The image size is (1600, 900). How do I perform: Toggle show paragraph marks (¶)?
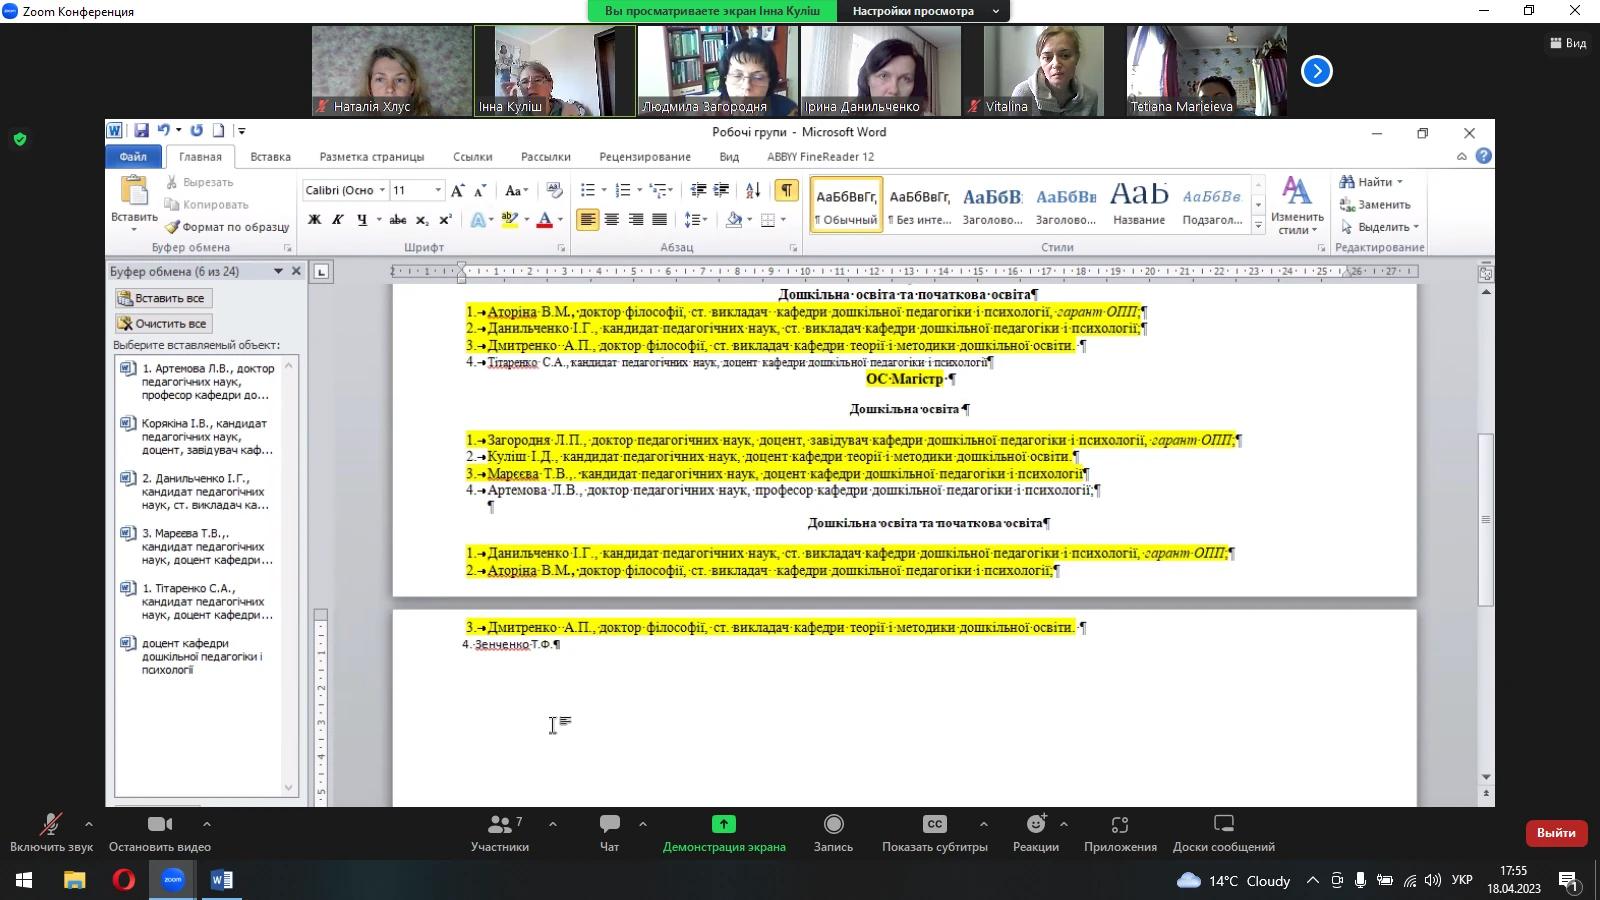[x=787, y=190]
